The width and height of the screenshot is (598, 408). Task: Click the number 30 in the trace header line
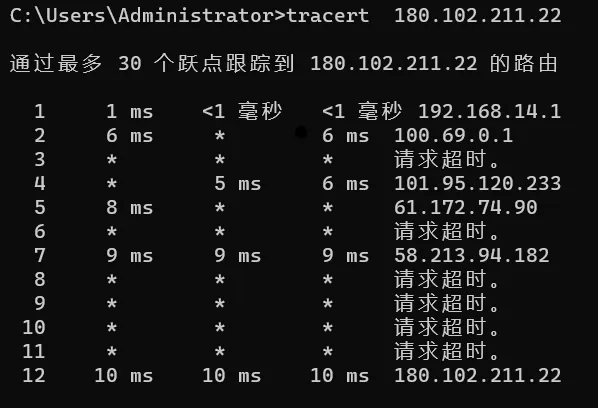[x=130, y=64]
